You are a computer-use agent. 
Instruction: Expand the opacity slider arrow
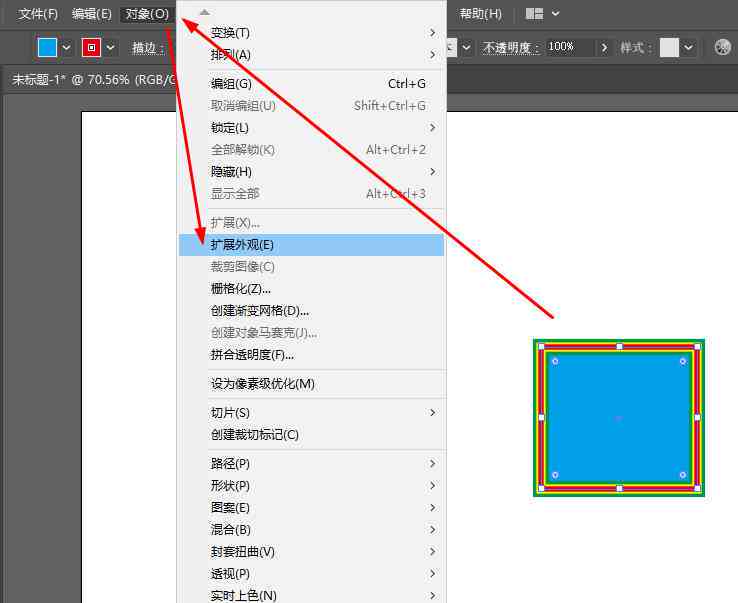tap(604, 48)
